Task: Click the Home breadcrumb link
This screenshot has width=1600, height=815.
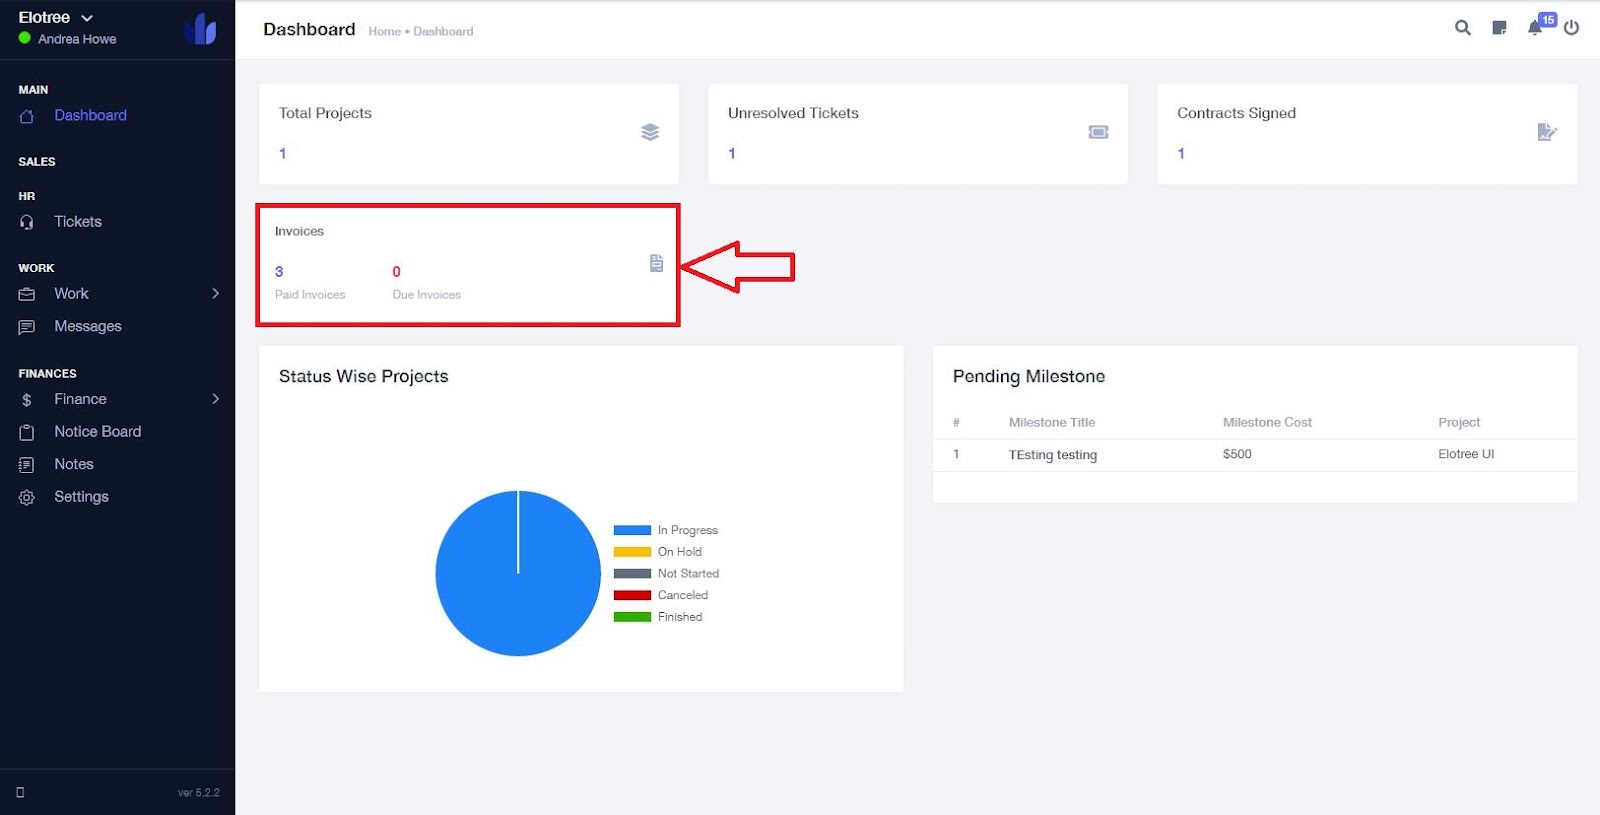Action: [x=384, y=31]
